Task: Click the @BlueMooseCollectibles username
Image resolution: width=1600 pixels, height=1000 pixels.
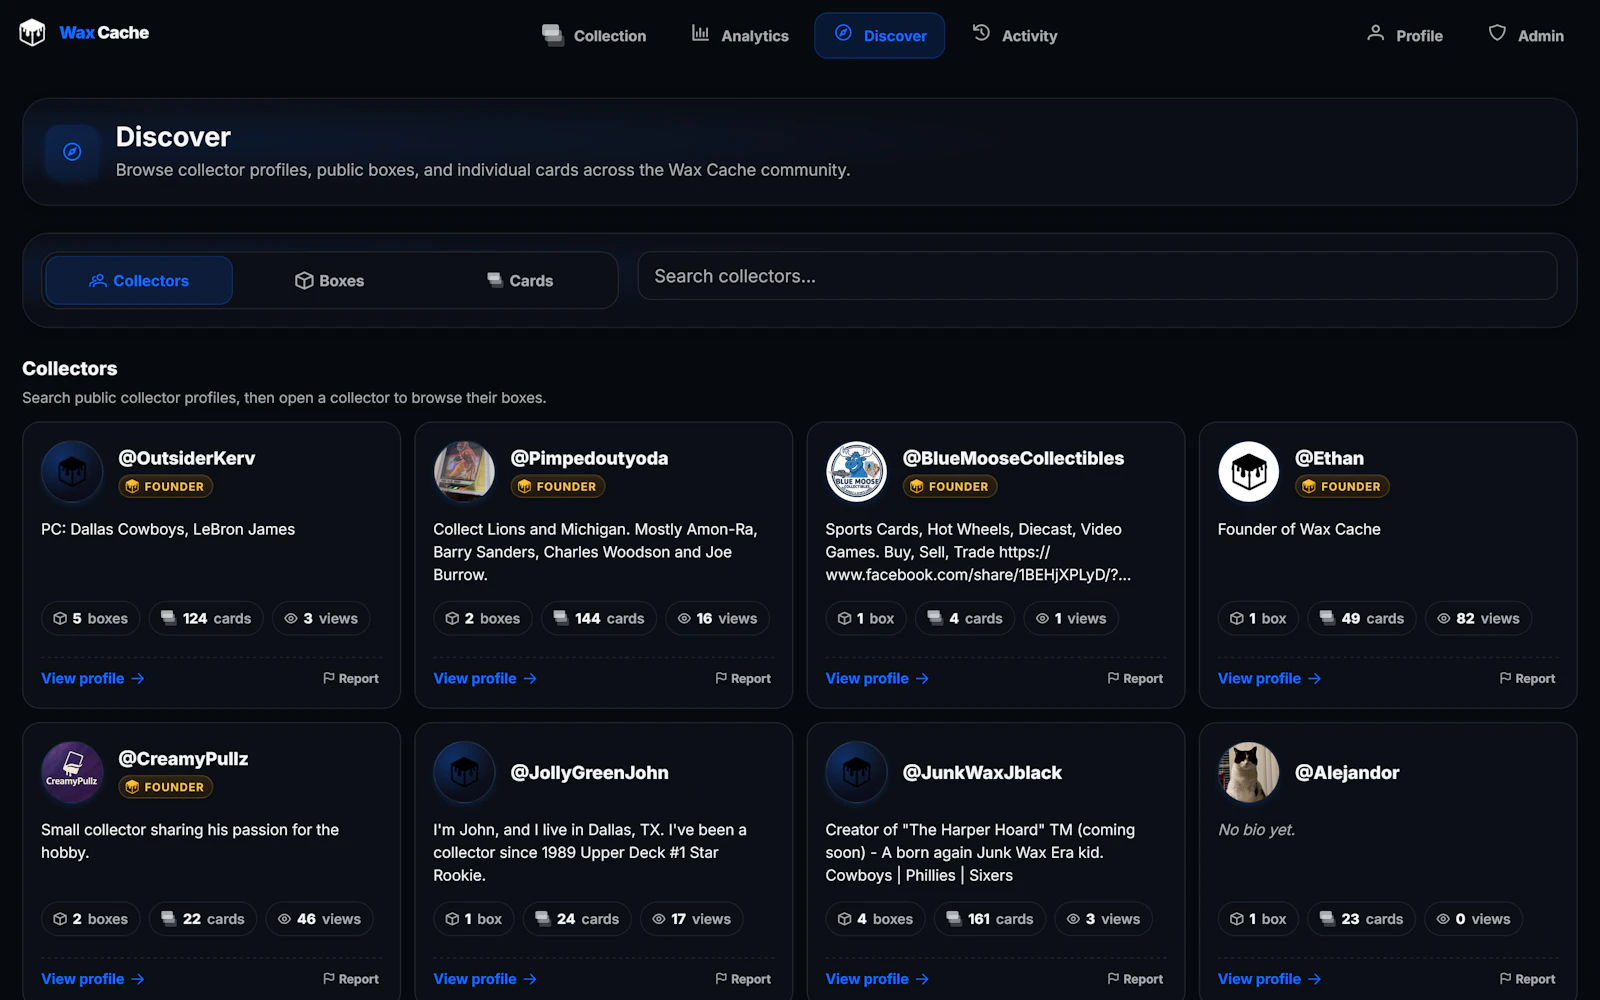Action: (x=1013, y=458)
